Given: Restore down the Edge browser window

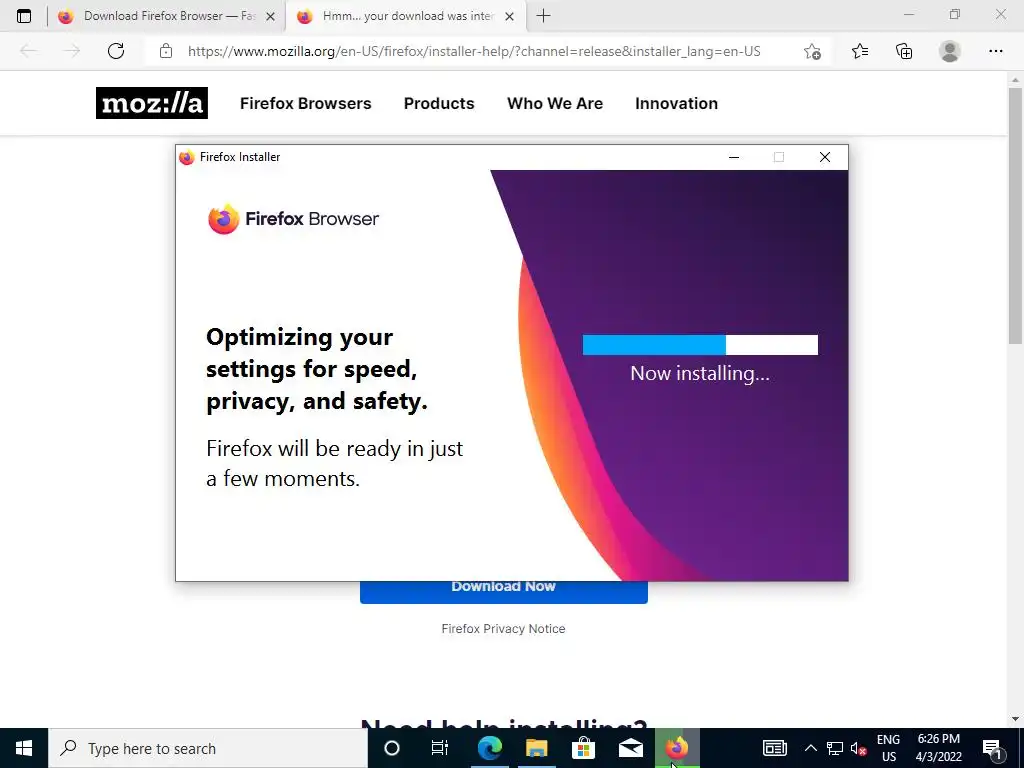Looking at the screenshot, I should click(955, 14).
